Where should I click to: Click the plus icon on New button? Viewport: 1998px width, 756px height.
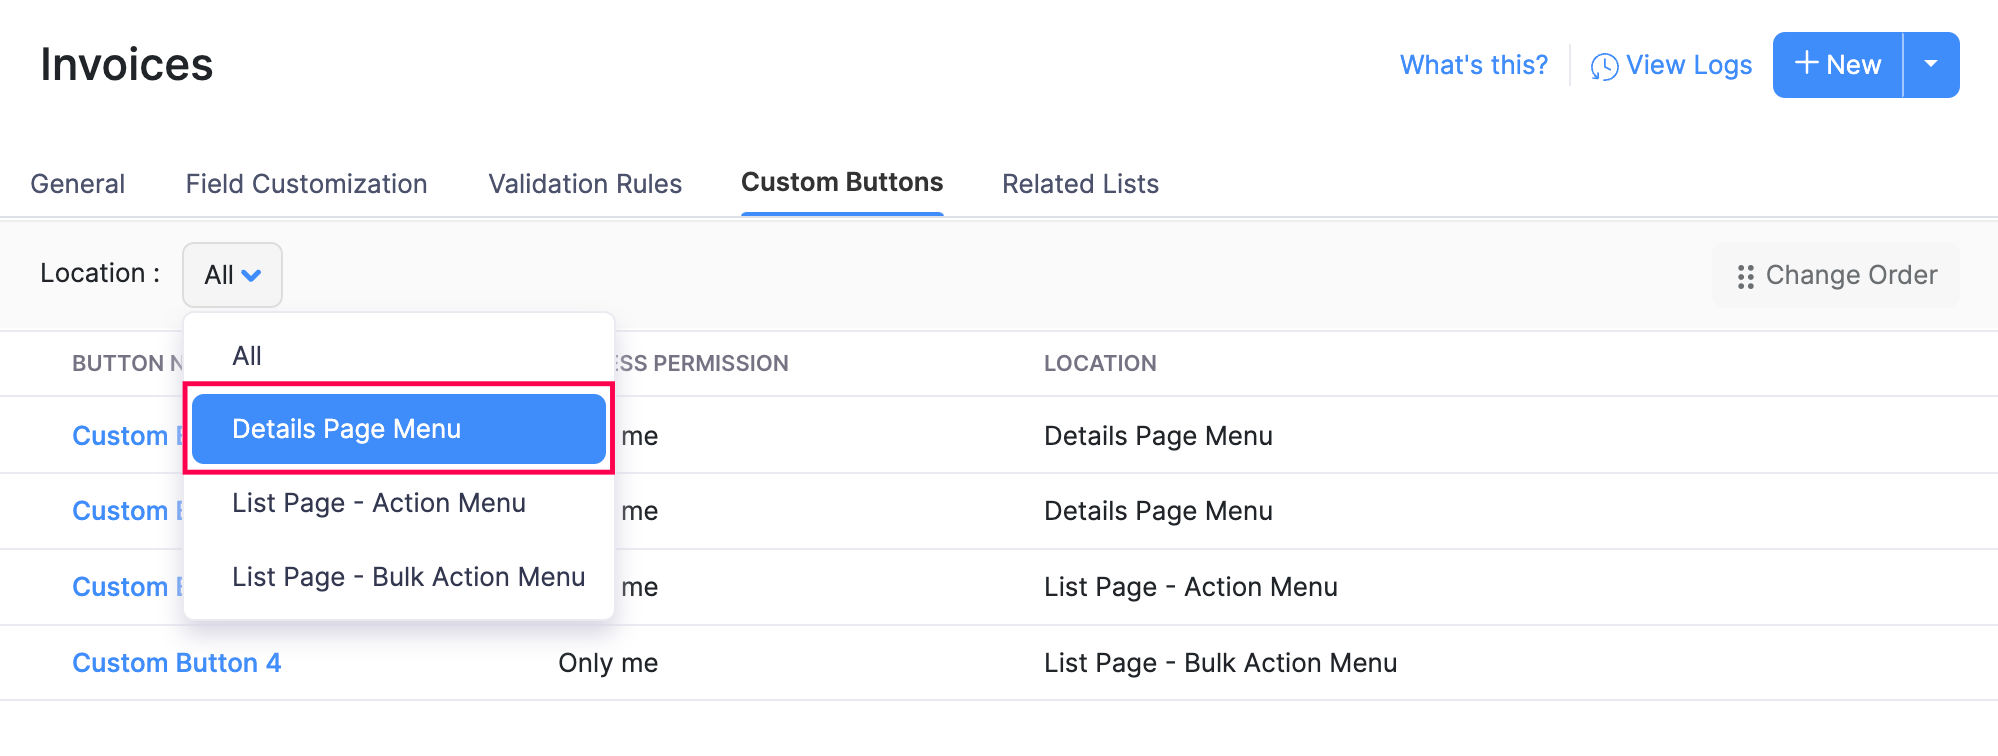click(x=1806, y=64)
